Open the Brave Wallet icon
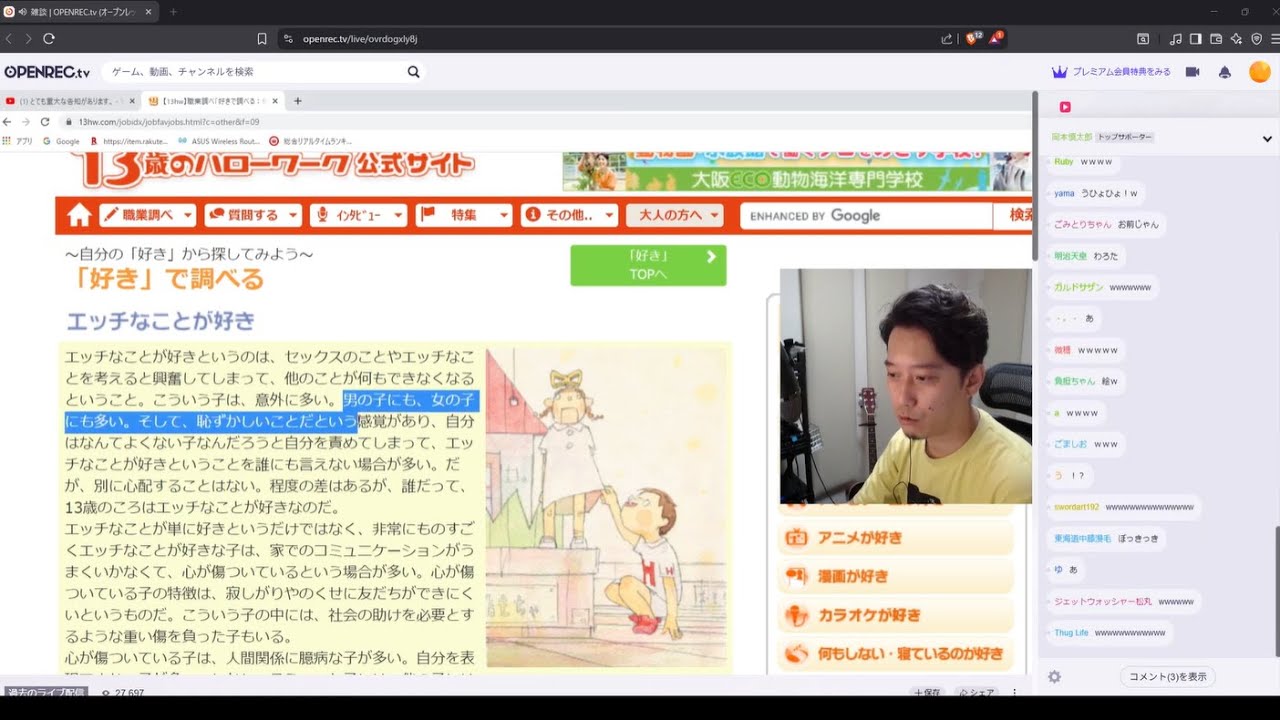 (x=1216, y=39)
